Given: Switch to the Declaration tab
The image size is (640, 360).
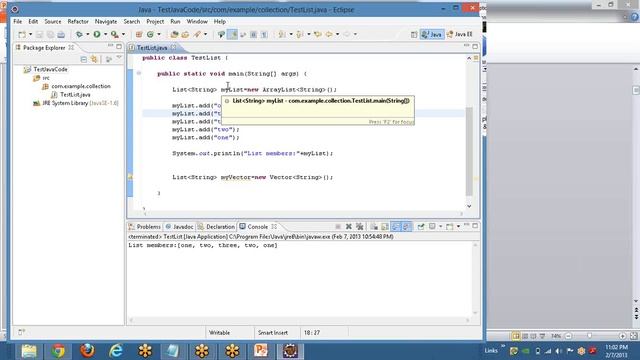Looking at the screenshot, I should pos(216,227).
